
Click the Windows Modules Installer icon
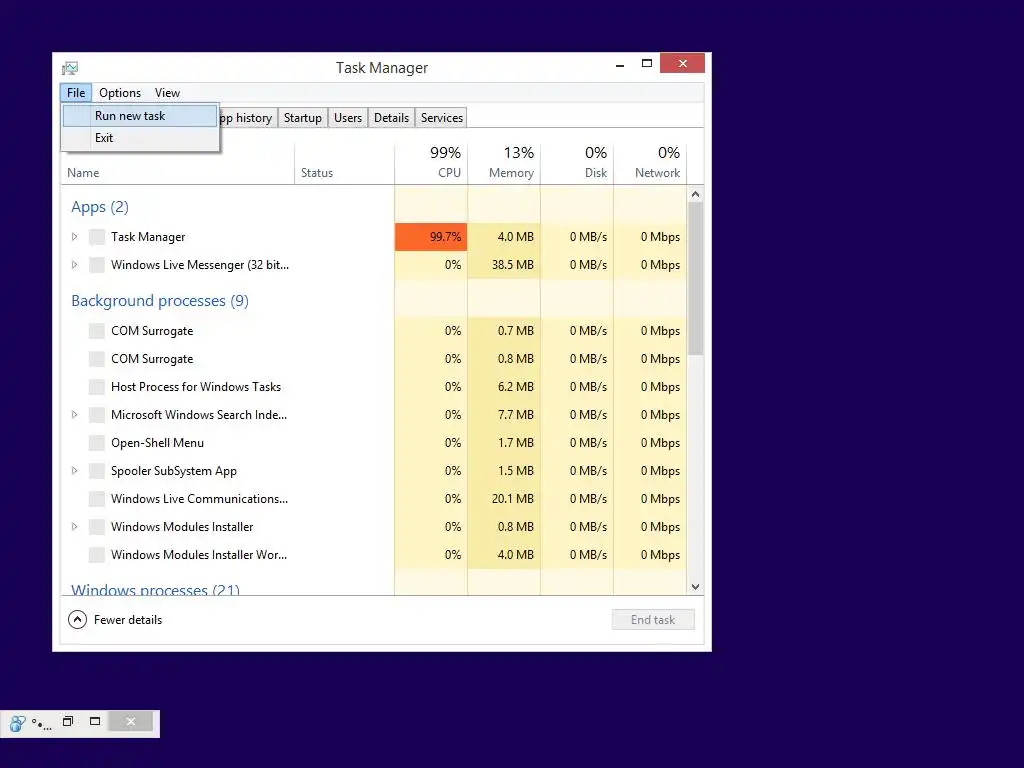[x=97, y=527]
